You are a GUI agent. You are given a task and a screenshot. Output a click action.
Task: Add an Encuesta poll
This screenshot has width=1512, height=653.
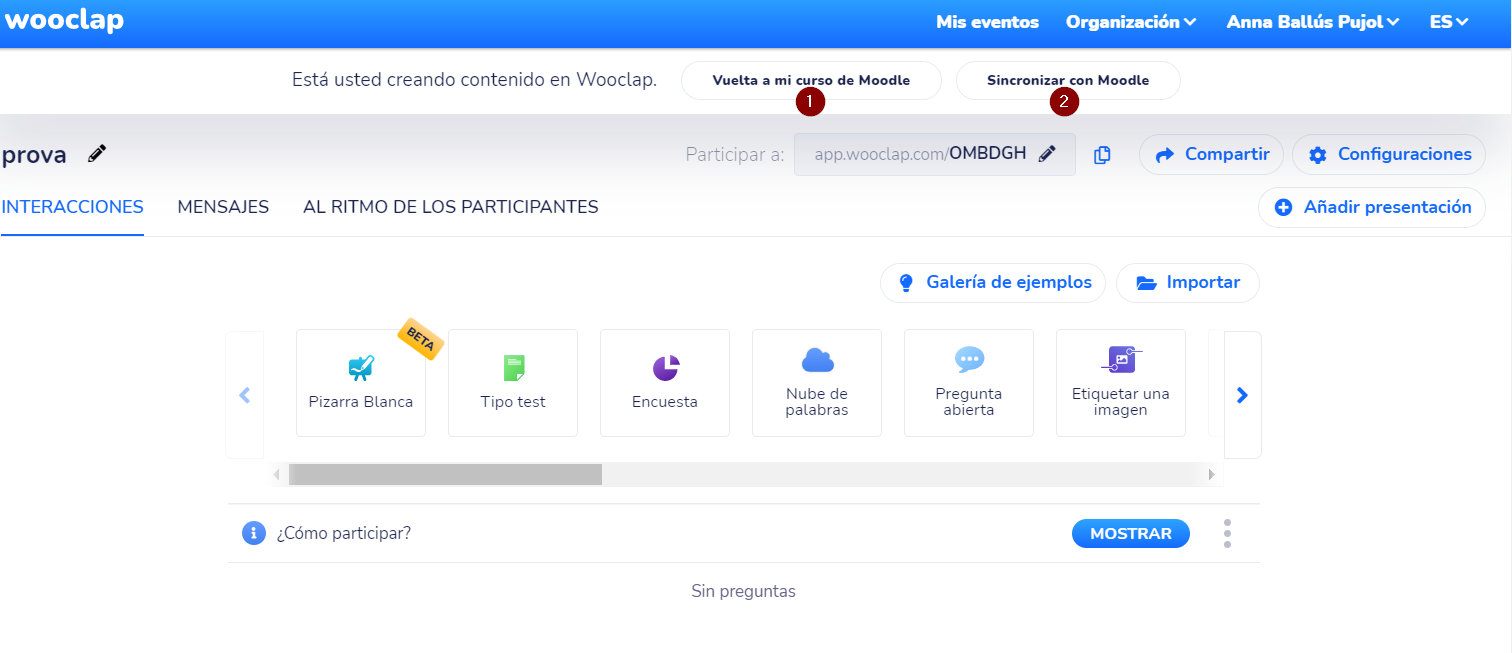pyautogui.click(x=665, y=383)
